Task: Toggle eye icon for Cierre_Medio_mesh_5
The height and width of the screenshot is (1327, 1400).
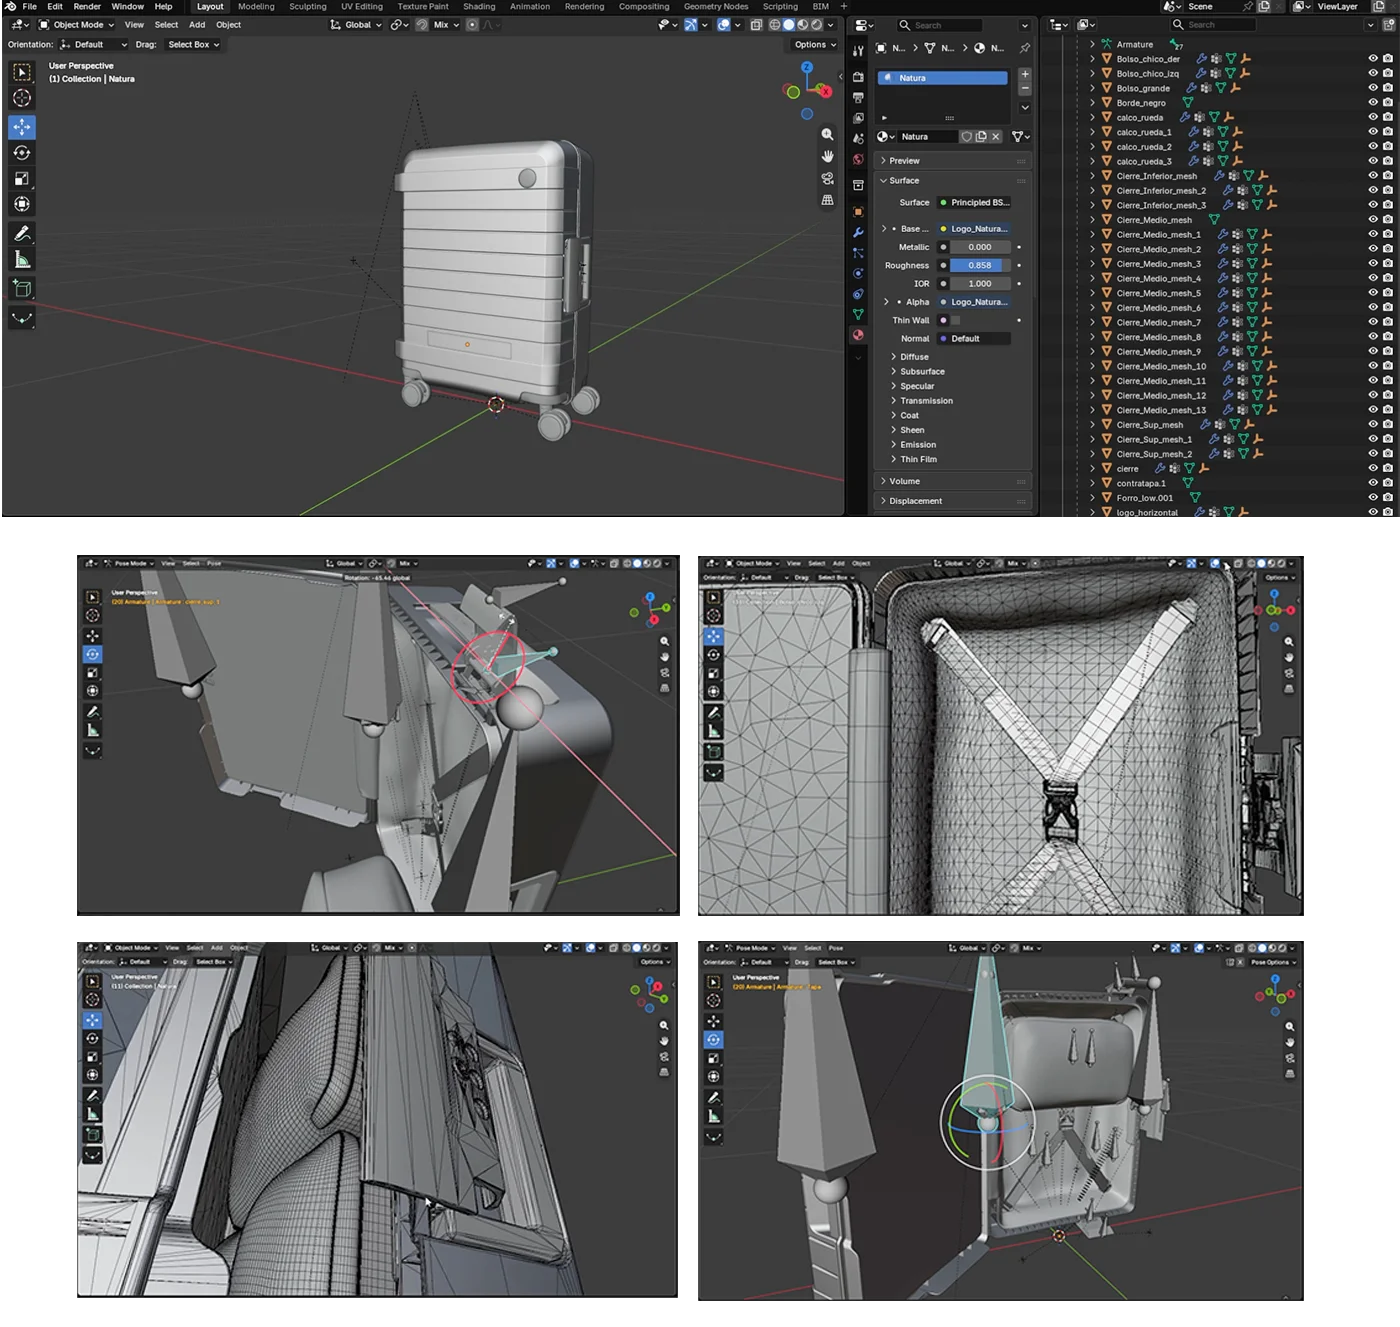Action: click(x=1373, y=293)
